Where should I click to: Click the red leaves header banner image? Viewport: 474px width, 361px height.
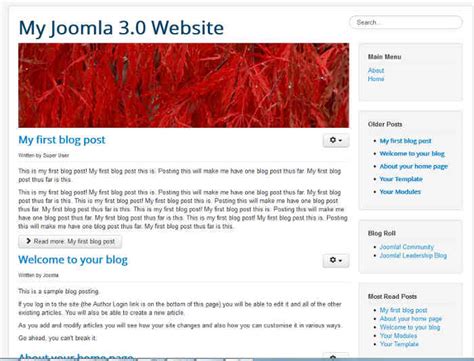[184, 85]
